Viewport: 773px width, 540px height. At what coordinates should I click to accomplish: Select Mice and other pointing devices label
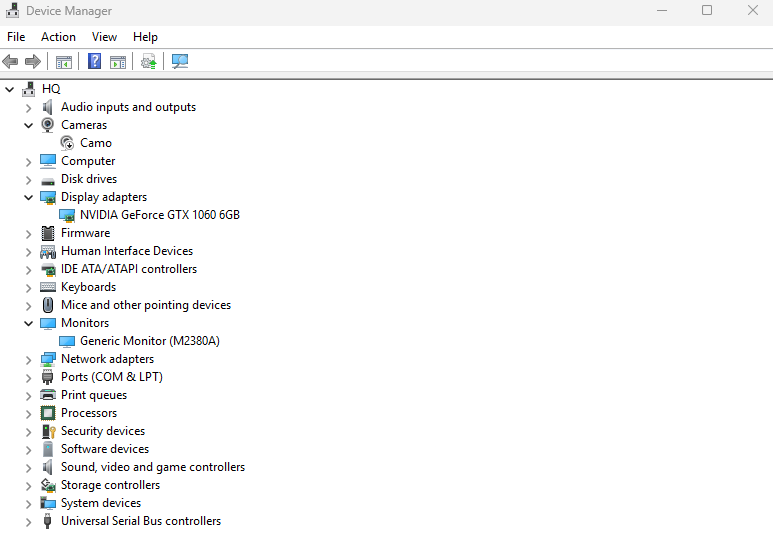pyautogui.click(x=146, y=305)
